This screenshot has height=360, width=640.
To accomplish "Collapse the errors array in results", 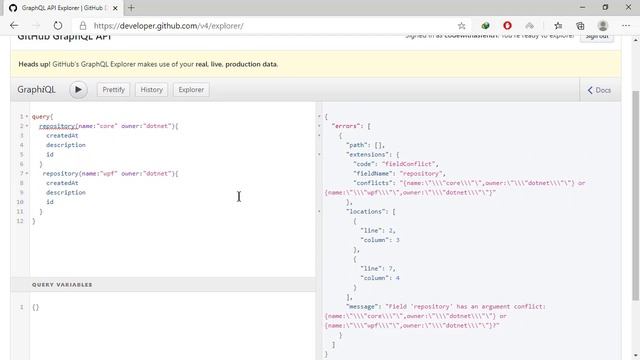I will click(319, 126).
